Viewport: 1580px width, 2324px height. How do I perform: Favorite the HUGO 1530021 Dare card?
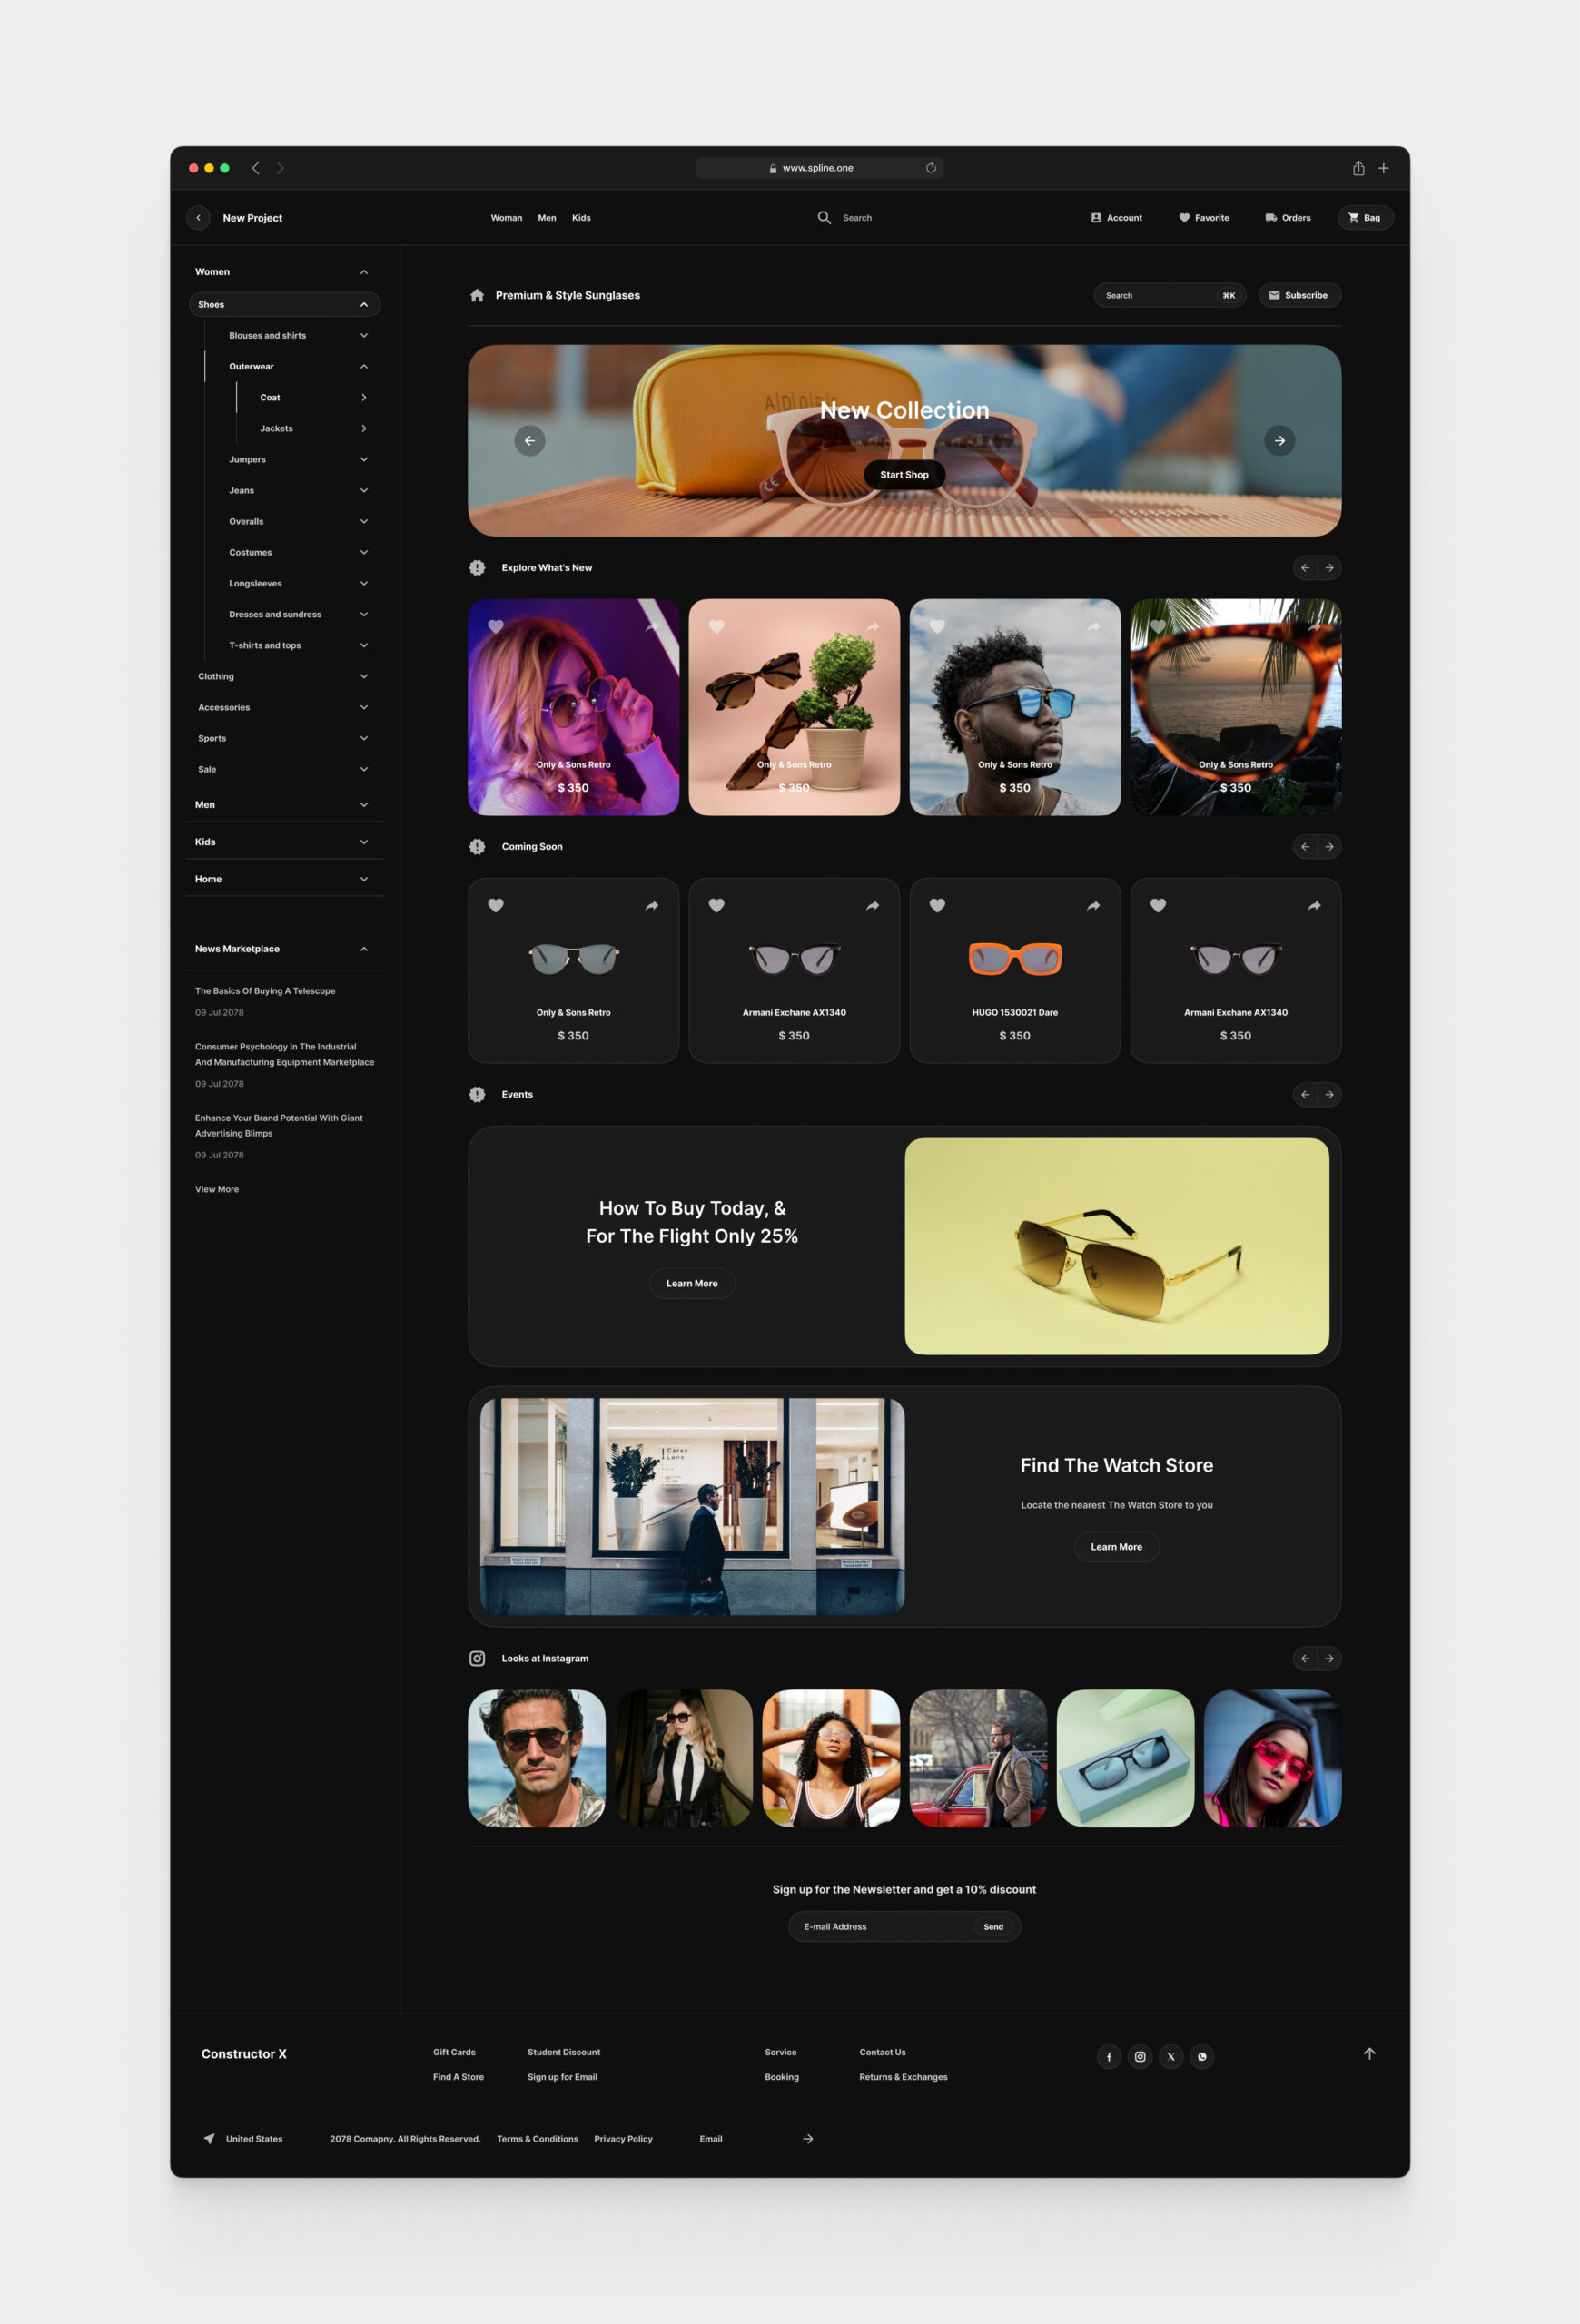coord(937,906)
